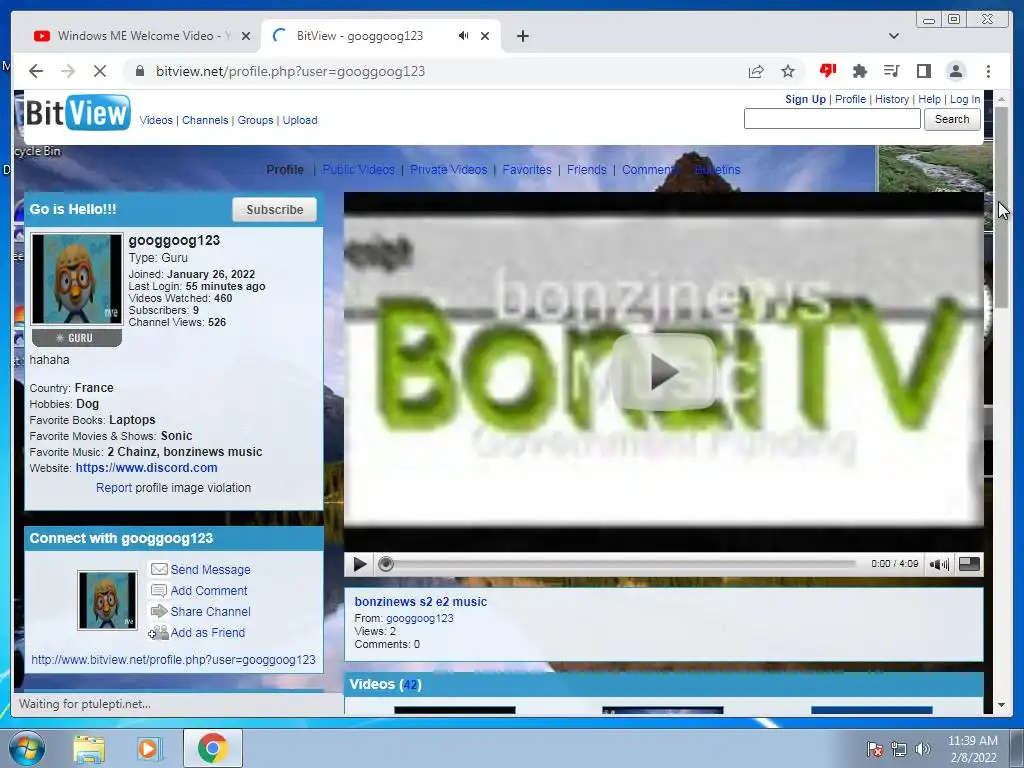1024x768 pixels.
Task: Open the Windows Start menu orb
Action: 26,748
